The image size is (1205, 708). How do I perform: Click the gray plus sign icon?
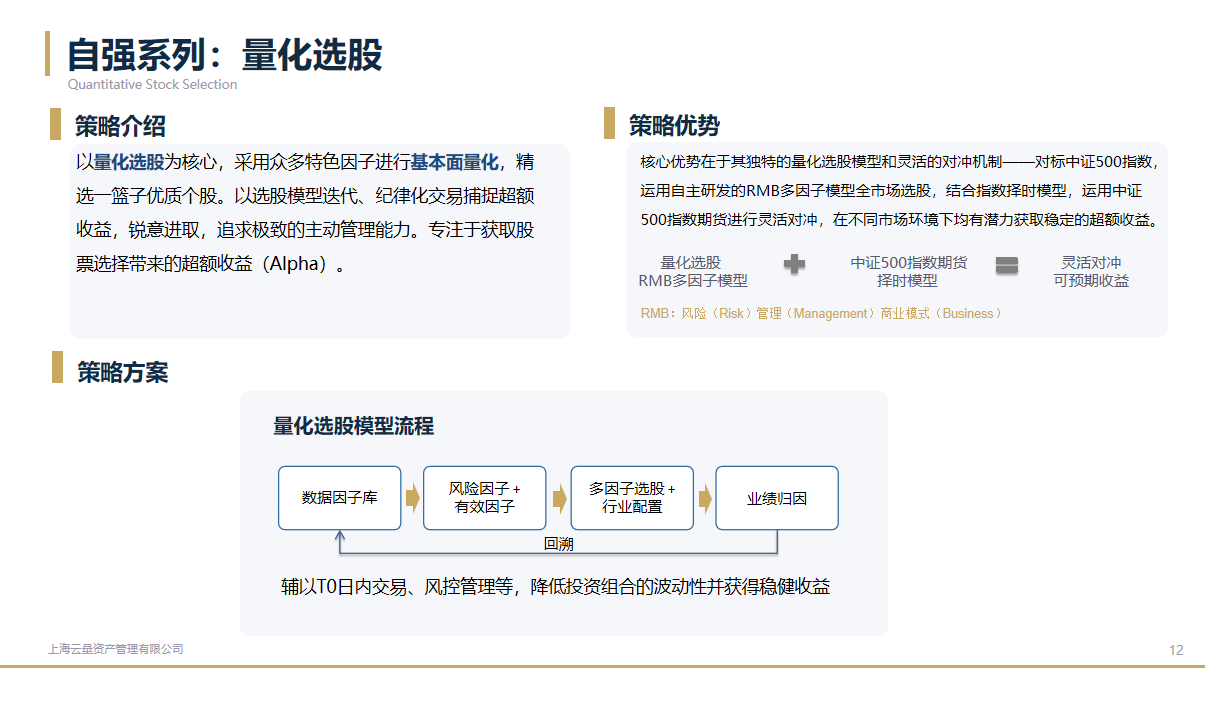click(x=794, y=265)
